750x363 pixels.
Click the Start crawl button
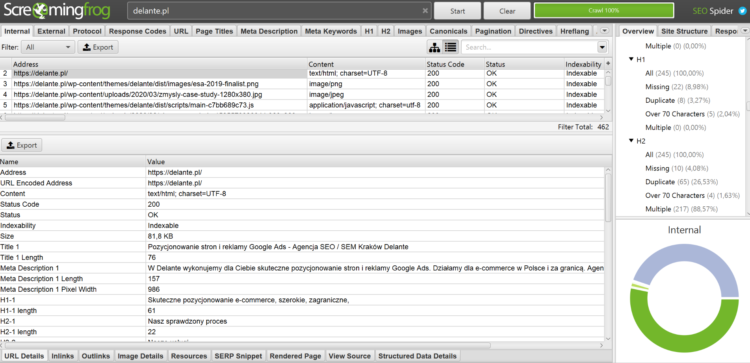point(457,11)
